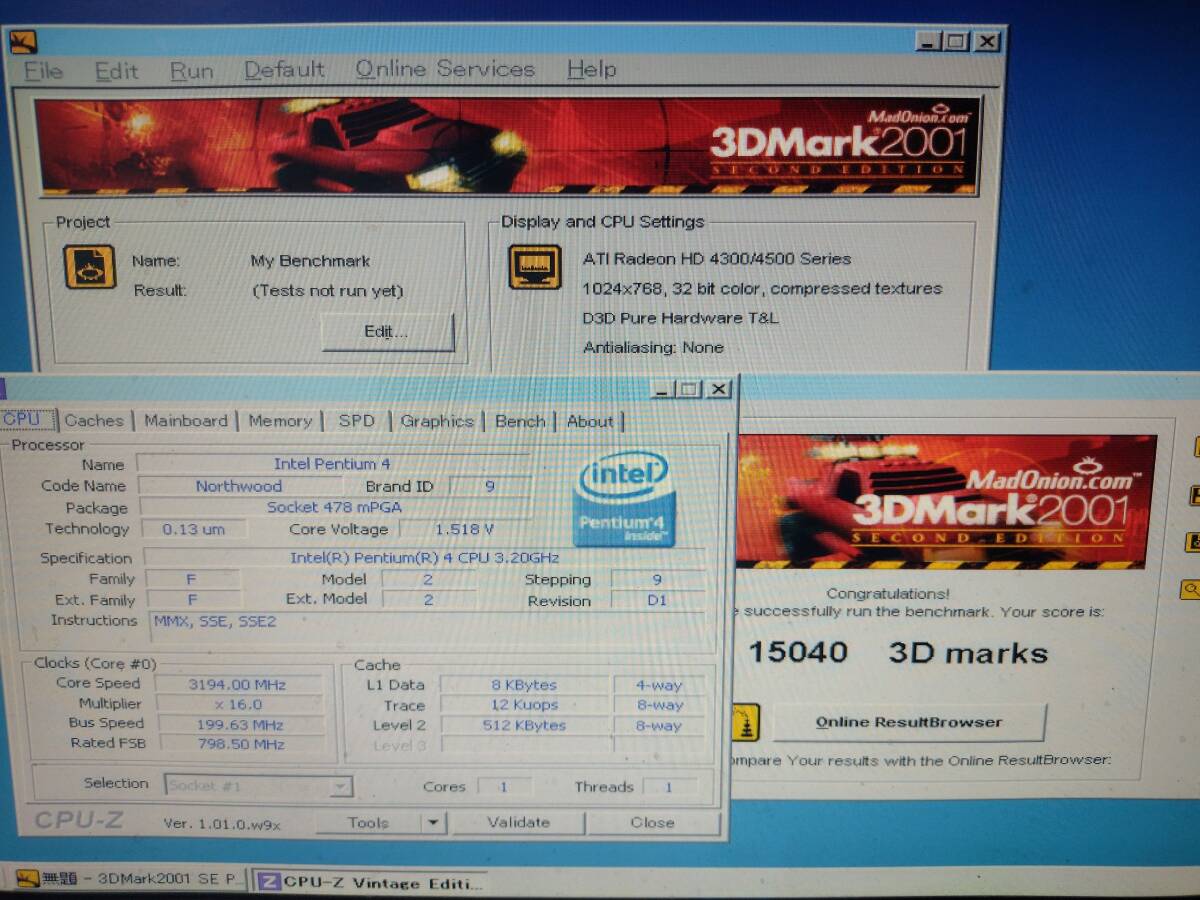Minimize the CPU-Z window
This screenshot has width=1200, height=900.
662,389
